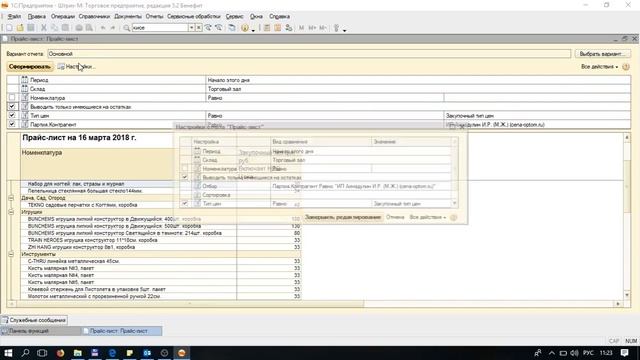Open Microsoft Edge from the taskbar

point(112,353)
